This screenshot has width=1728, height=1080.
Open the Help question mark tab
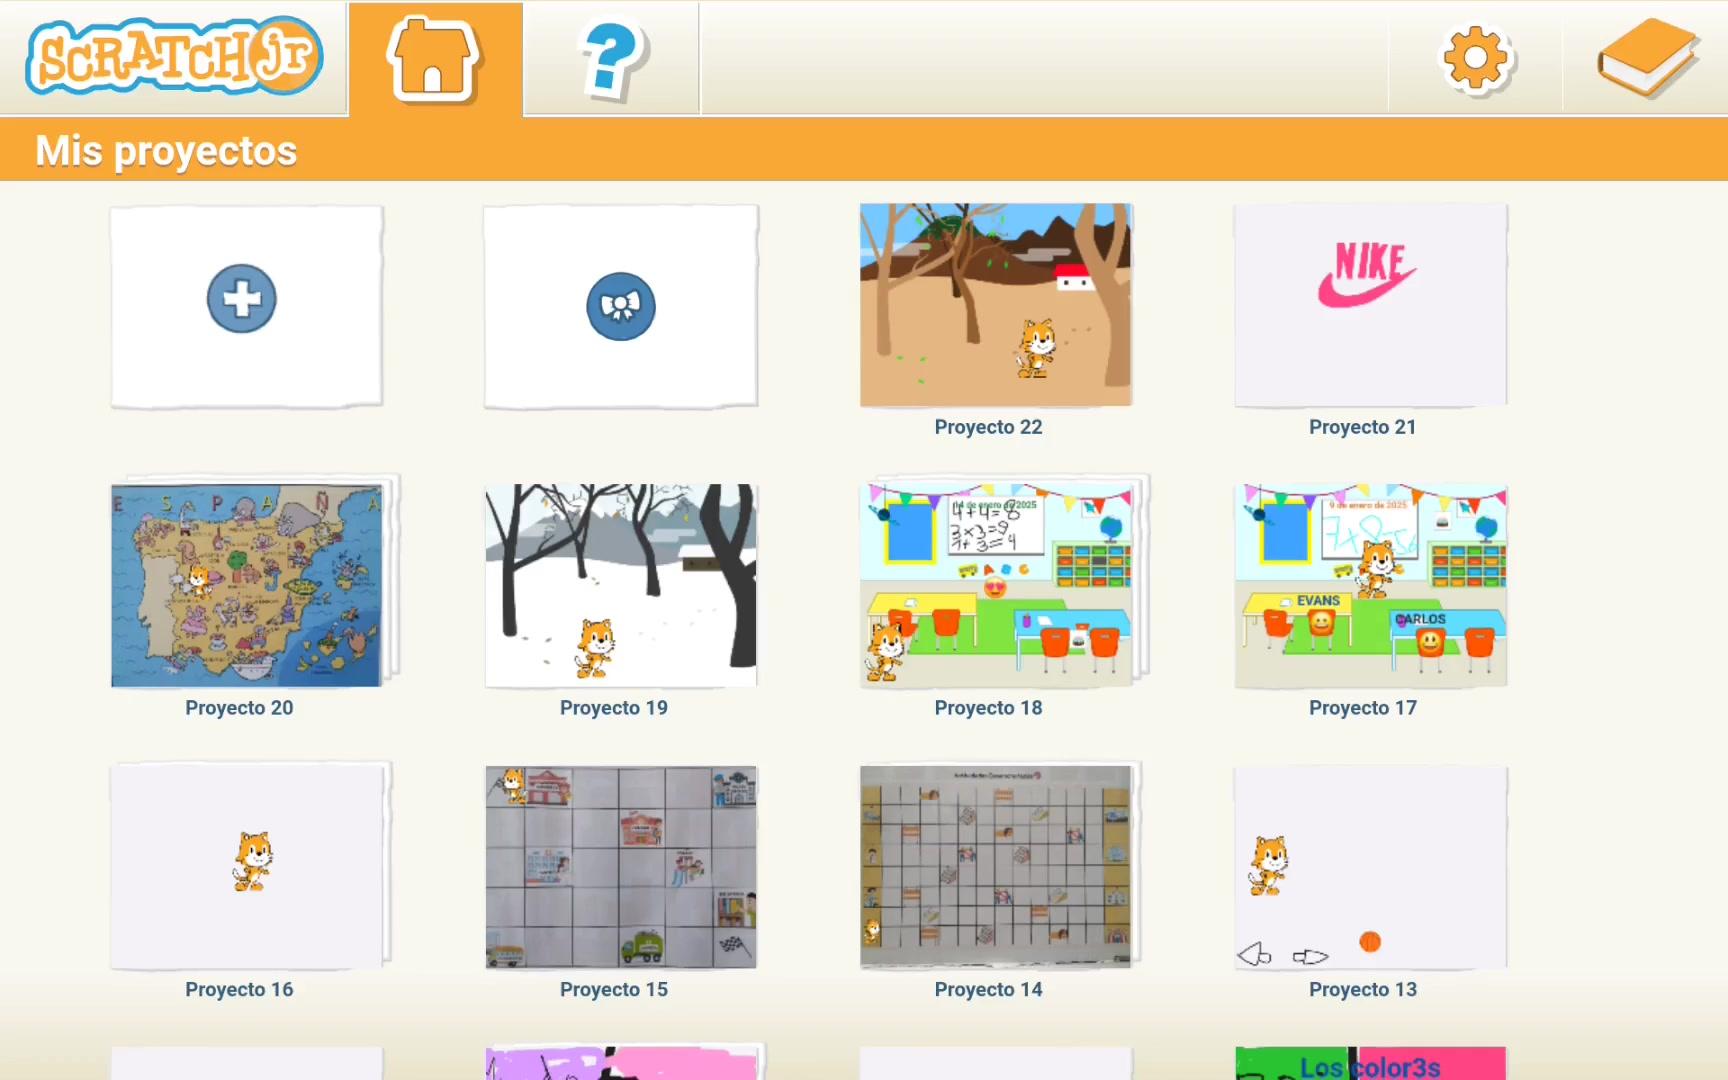[611, 59]
